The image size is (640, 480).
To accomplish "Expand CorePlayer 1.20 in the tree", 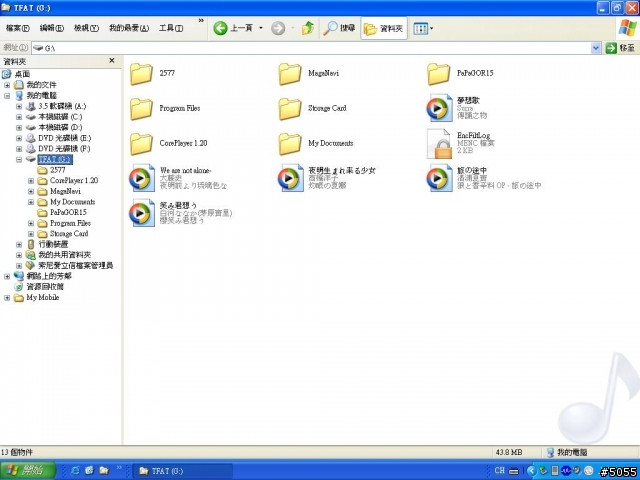I will pos(31,180).
